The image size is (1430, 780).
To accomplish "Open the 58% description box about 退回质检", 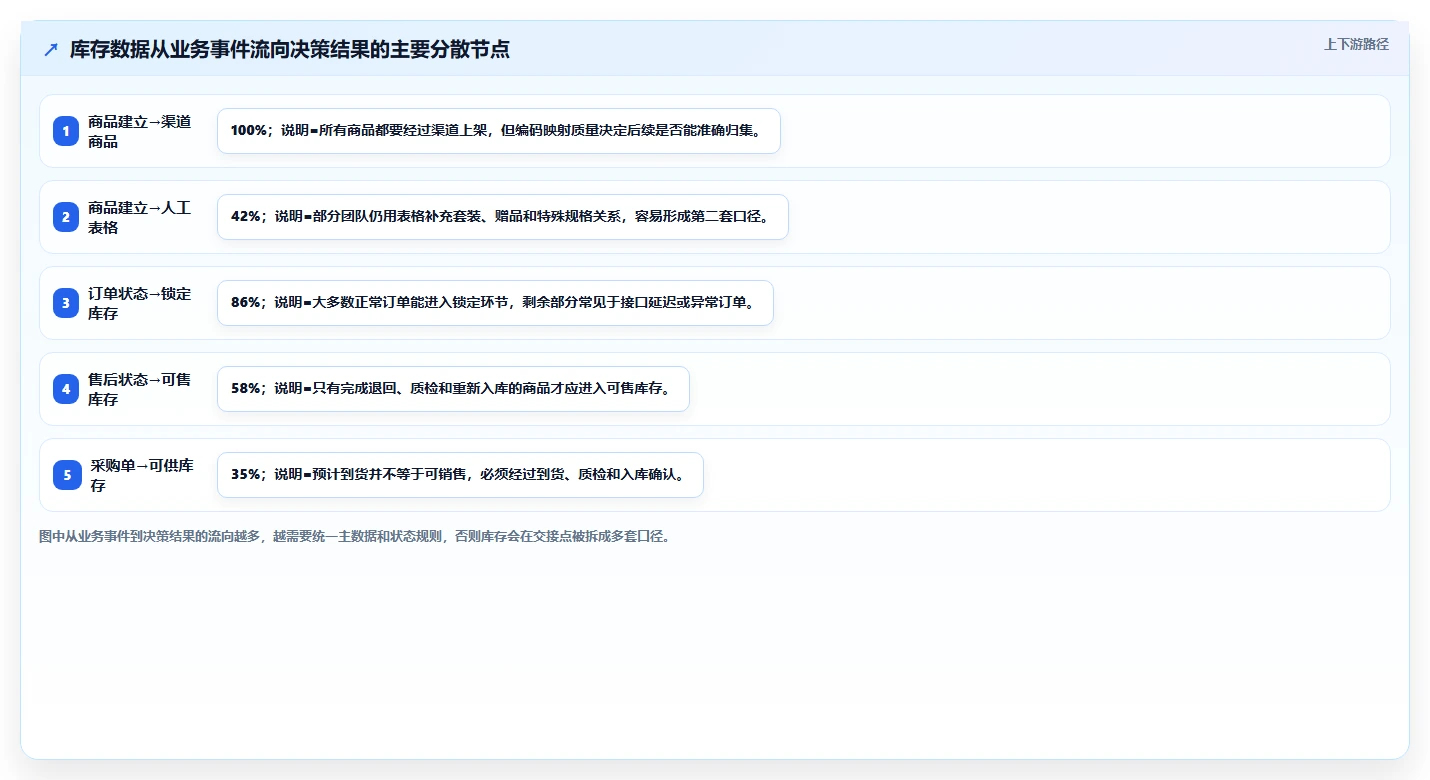I will [453, 389].
